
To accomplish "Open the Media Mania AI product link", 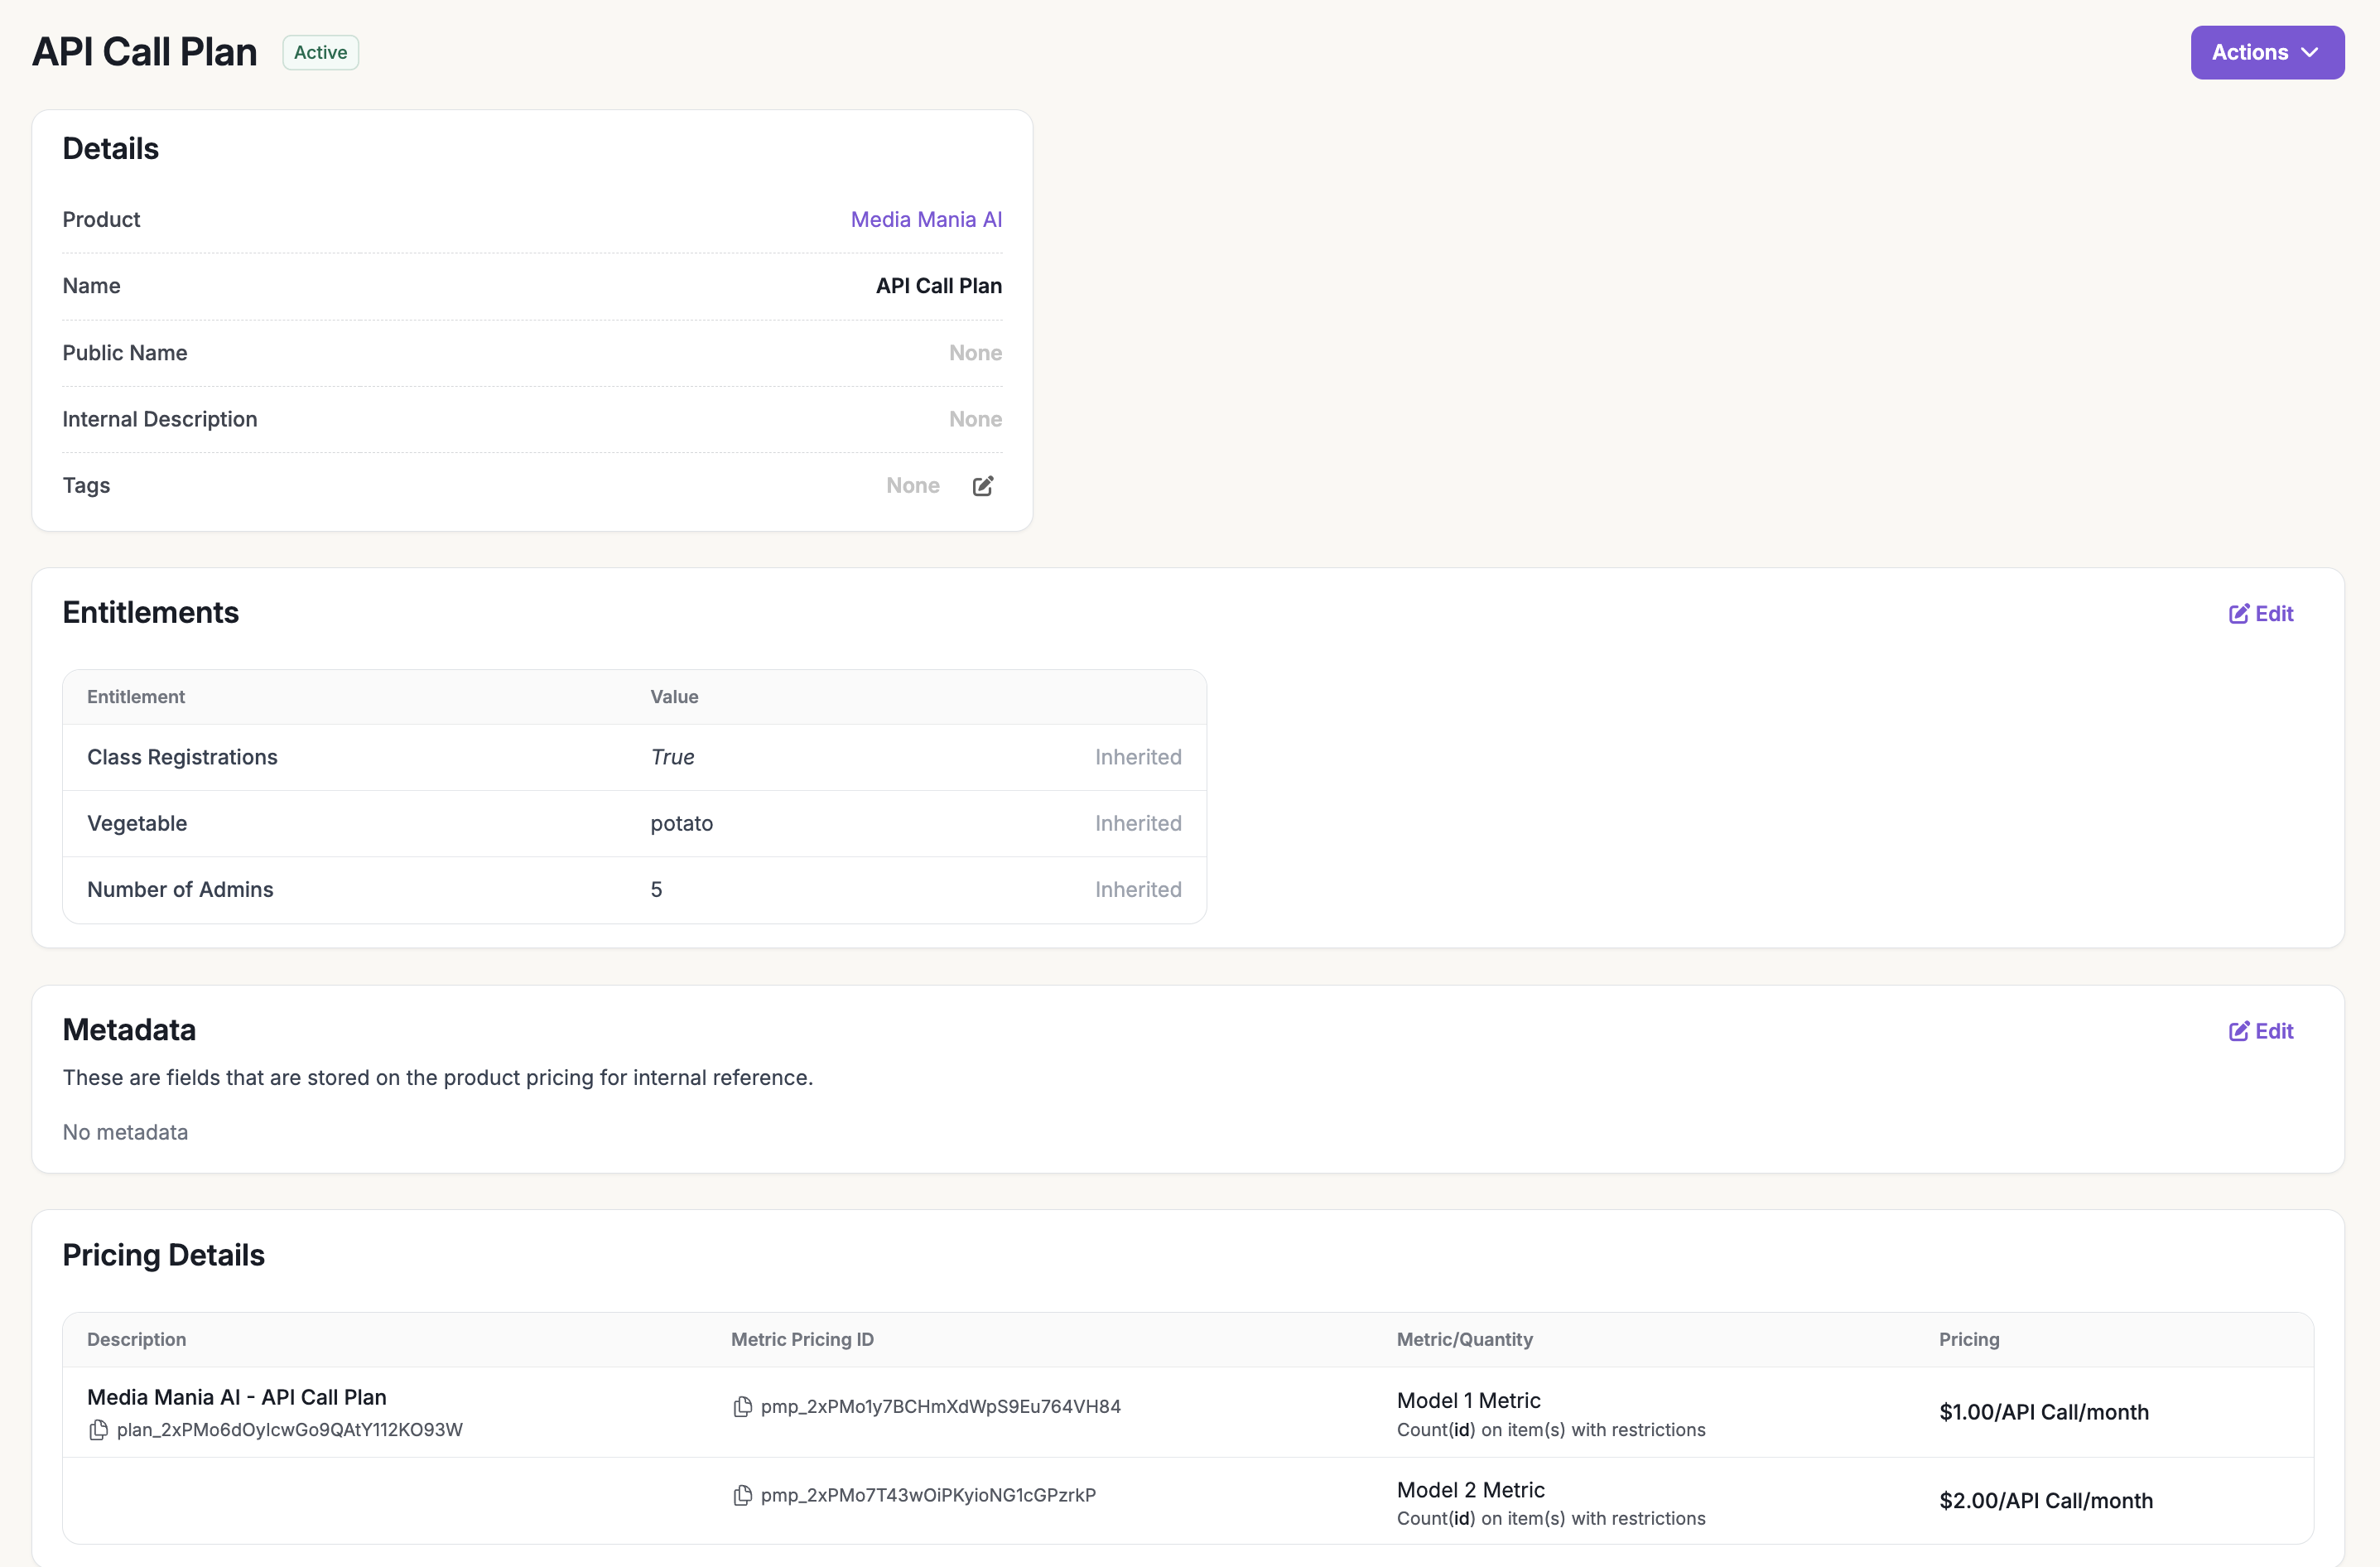I will tap(925, 219).
